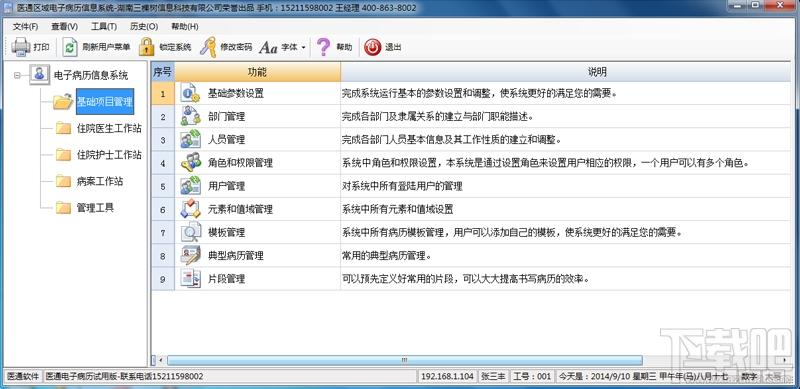Click the horizontal scrollbar thumb below the table

tap(405, 360)
